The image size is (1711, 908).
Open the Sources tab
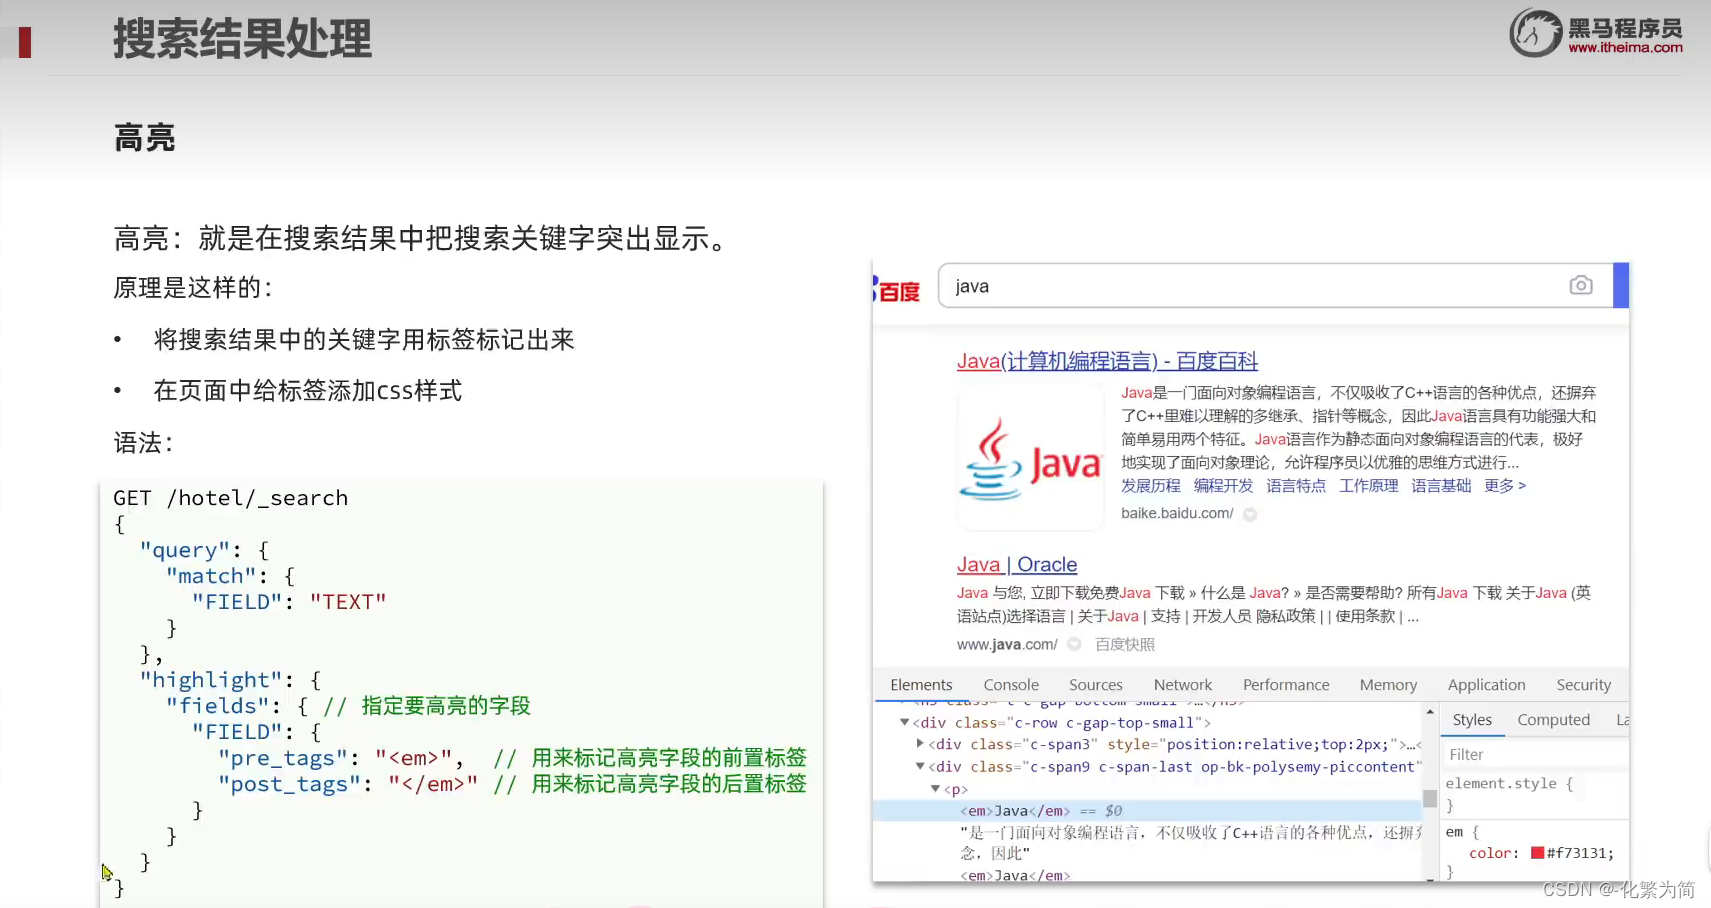1096,685
